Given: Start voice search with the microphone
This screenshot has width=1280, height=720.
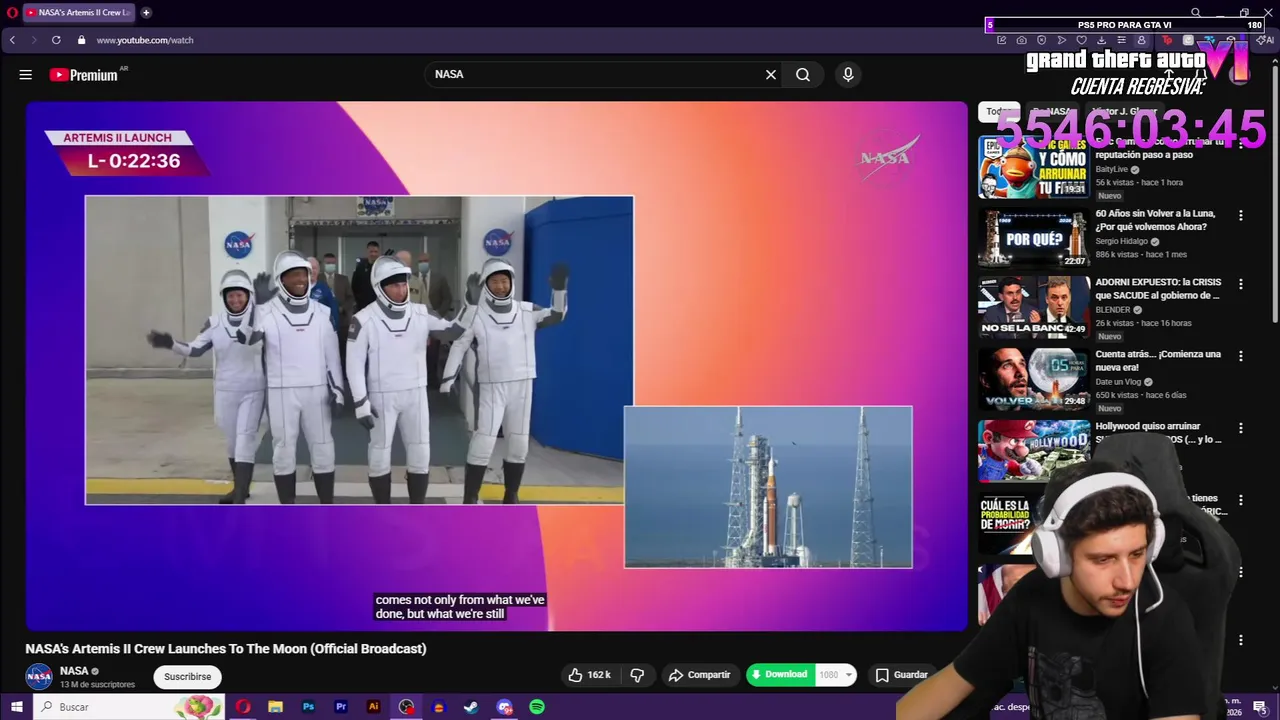Looking at the screenshot, I should (x=848, y=74).
